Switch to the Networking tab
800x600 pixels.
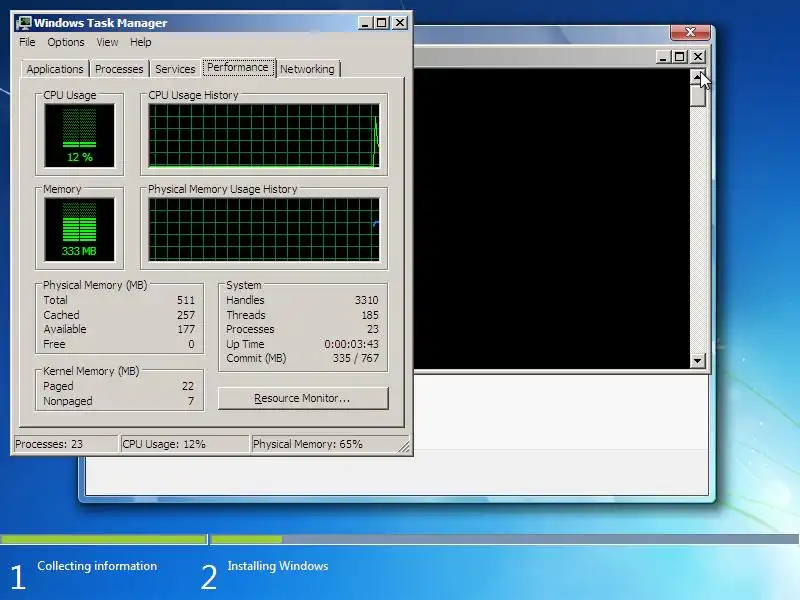(x=307, y=69)
